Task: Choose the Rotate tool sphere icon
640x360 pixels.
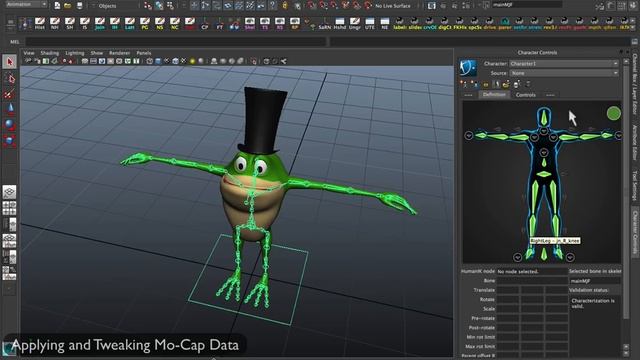Action: tap(9, 124)
